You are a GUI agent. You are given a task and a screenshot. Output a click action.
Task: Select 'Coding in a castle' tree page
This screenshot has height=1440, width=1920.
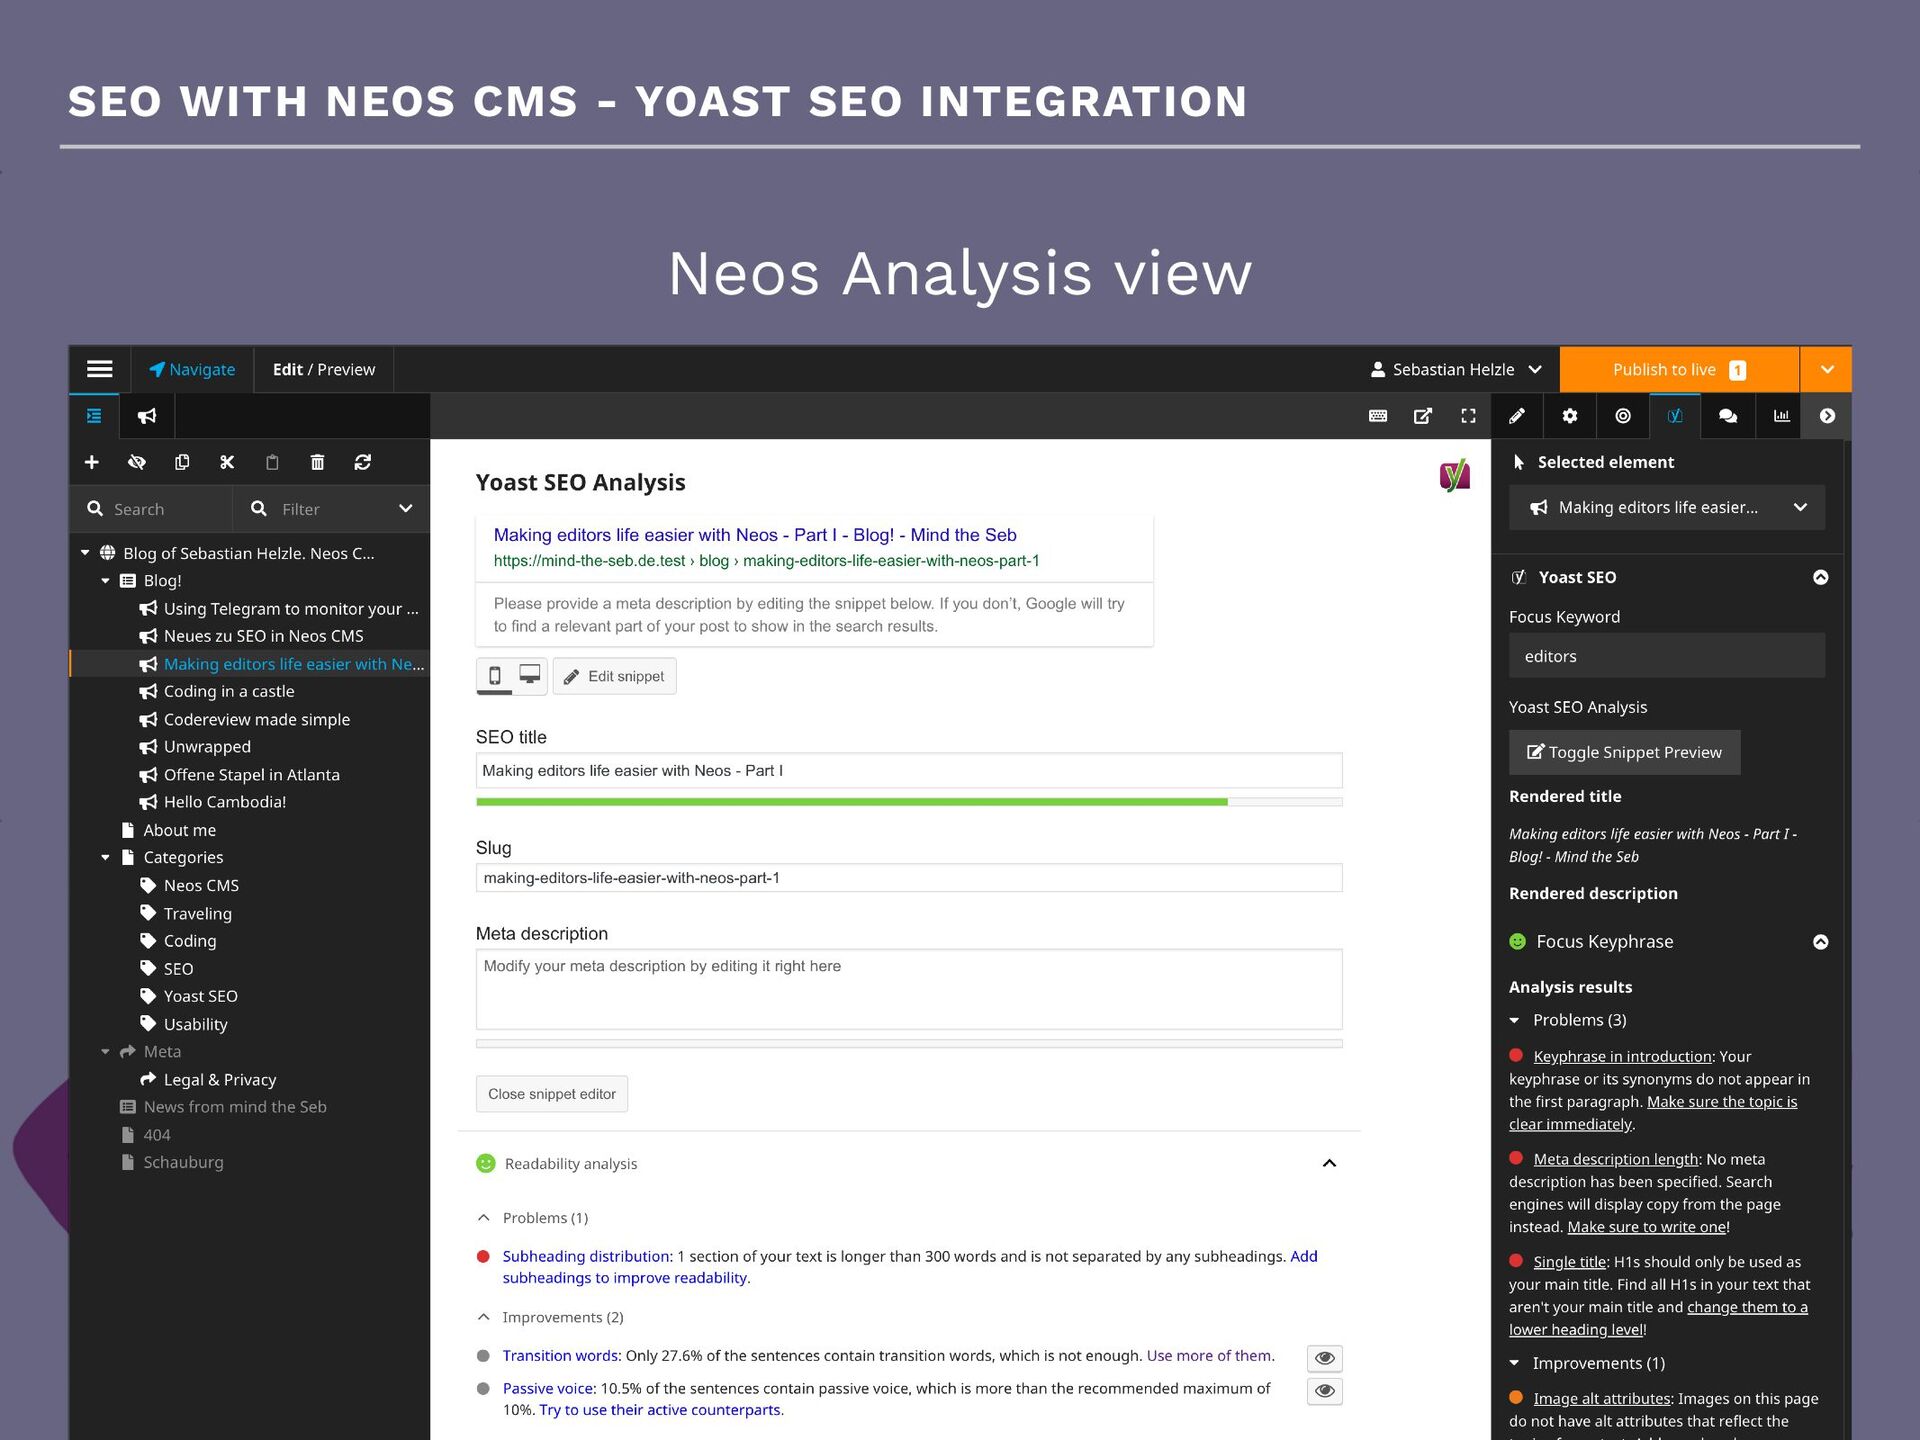click(229, 691)
